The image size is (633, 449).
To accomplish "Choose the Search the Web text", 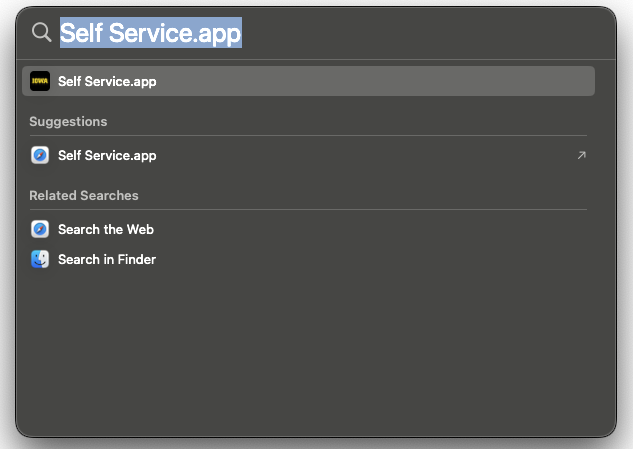I will point(106,229).
